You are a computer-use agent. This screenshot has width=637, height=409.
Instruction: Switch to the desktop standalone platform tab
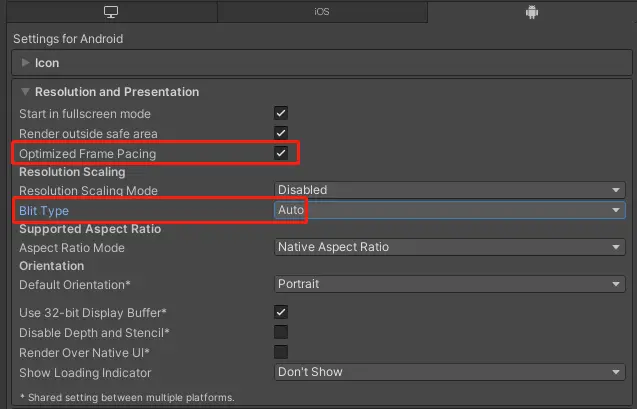tap(111, 12)
